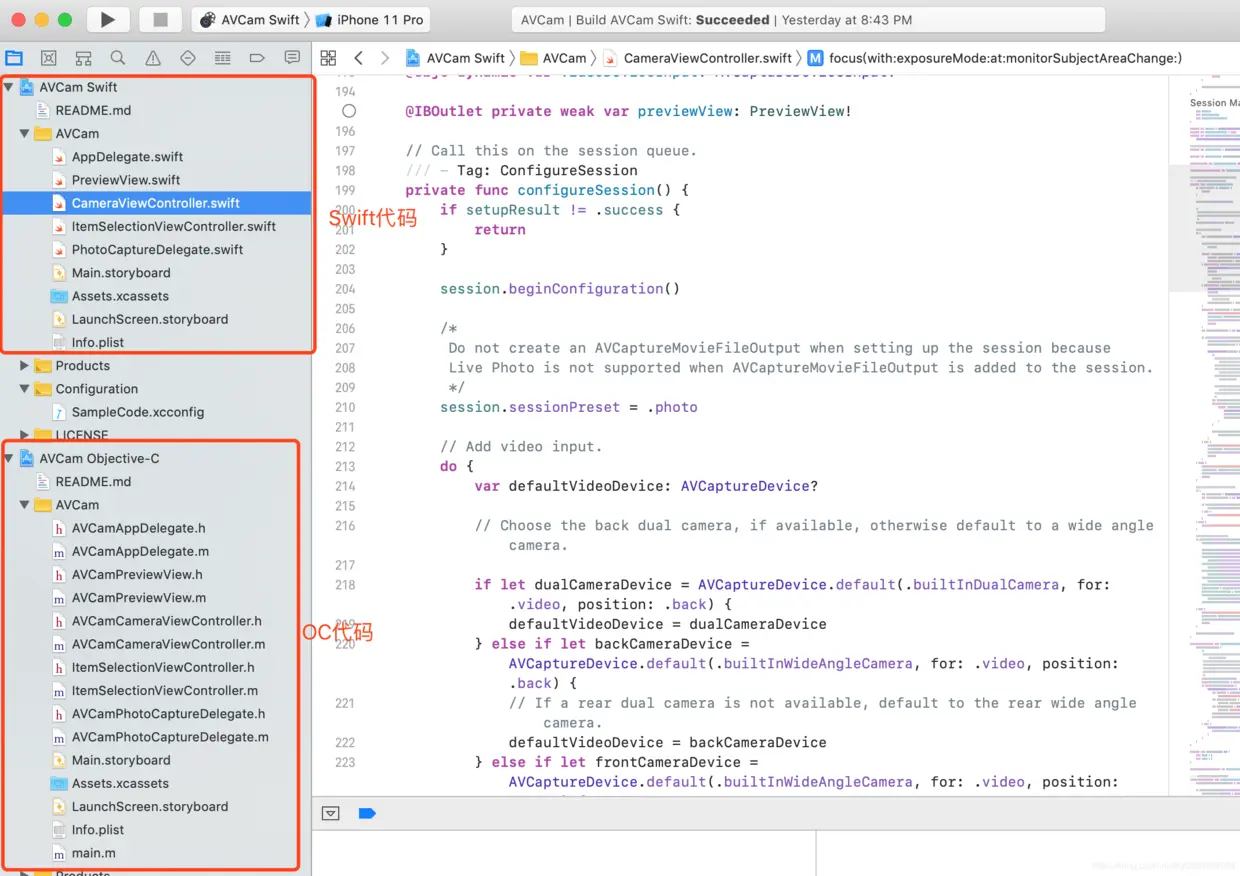Screen dimensions: 1240x876
Task: Show the Symbol navigator
Action: point(84,58)
